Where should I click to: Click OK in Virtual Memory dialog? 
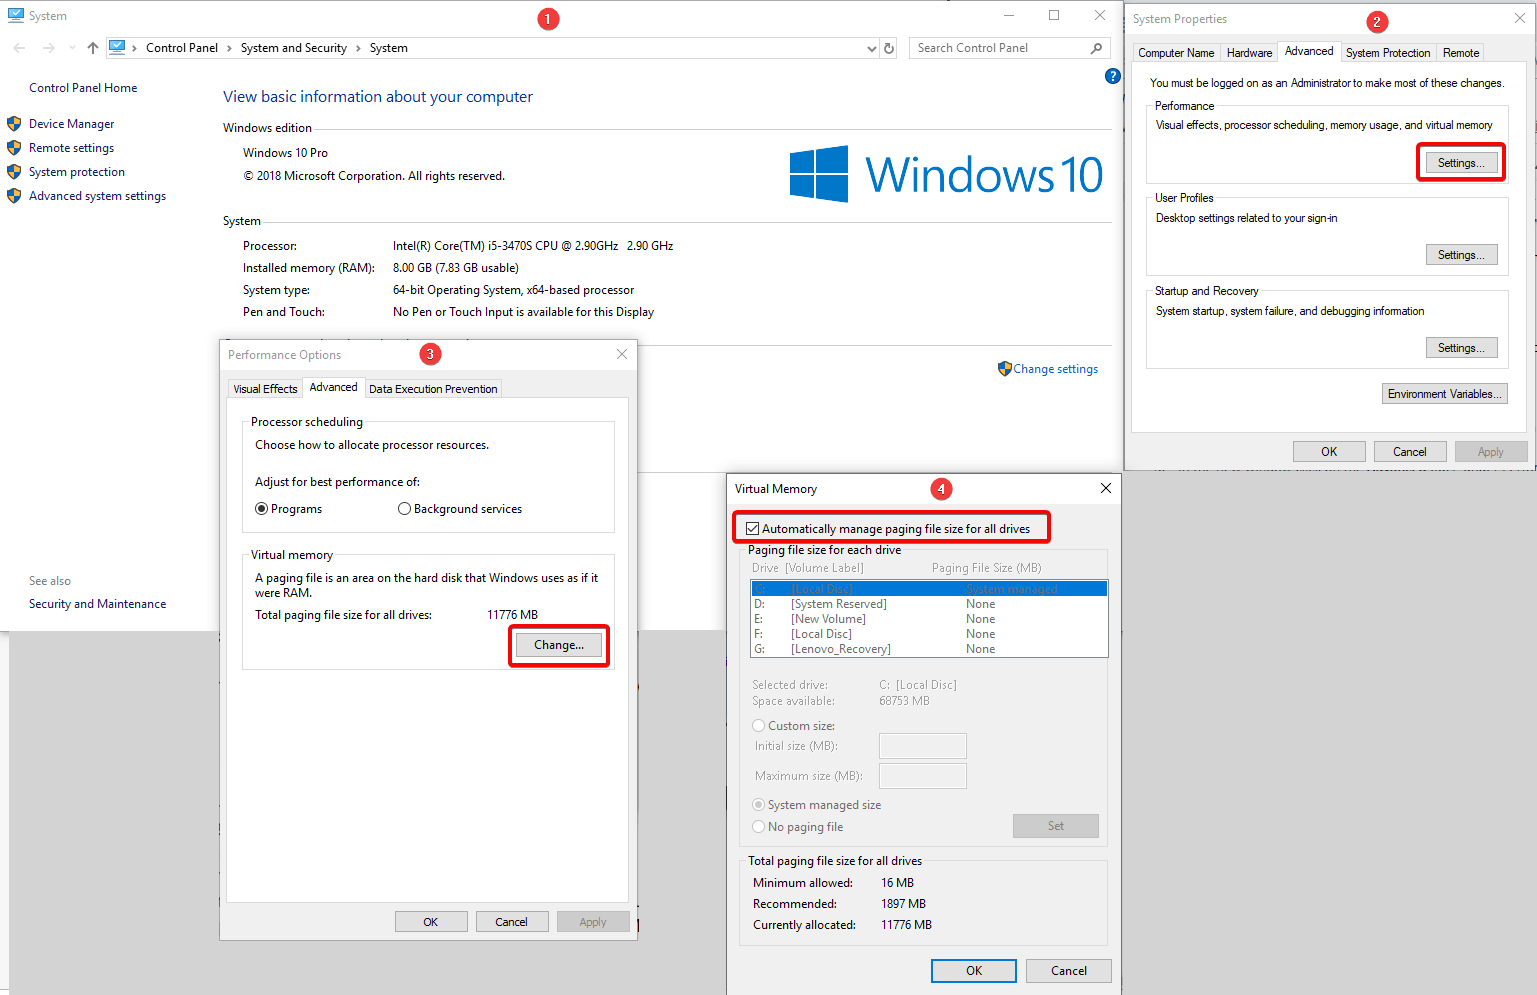click(x=974, y=971)
